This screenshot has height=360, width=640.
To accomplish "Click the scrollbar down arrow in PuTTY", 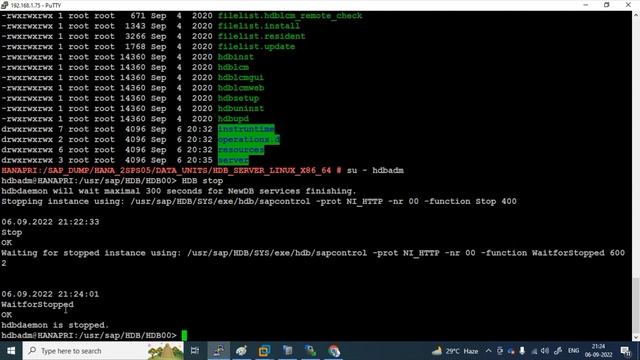I will 636,338.
